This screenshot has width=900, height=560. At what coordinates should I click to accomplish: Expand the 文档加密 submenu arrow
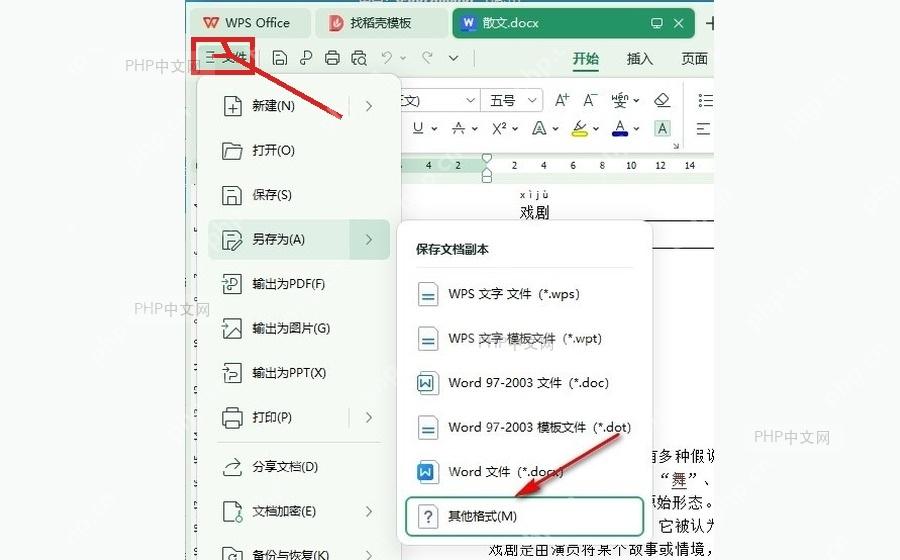369,511
